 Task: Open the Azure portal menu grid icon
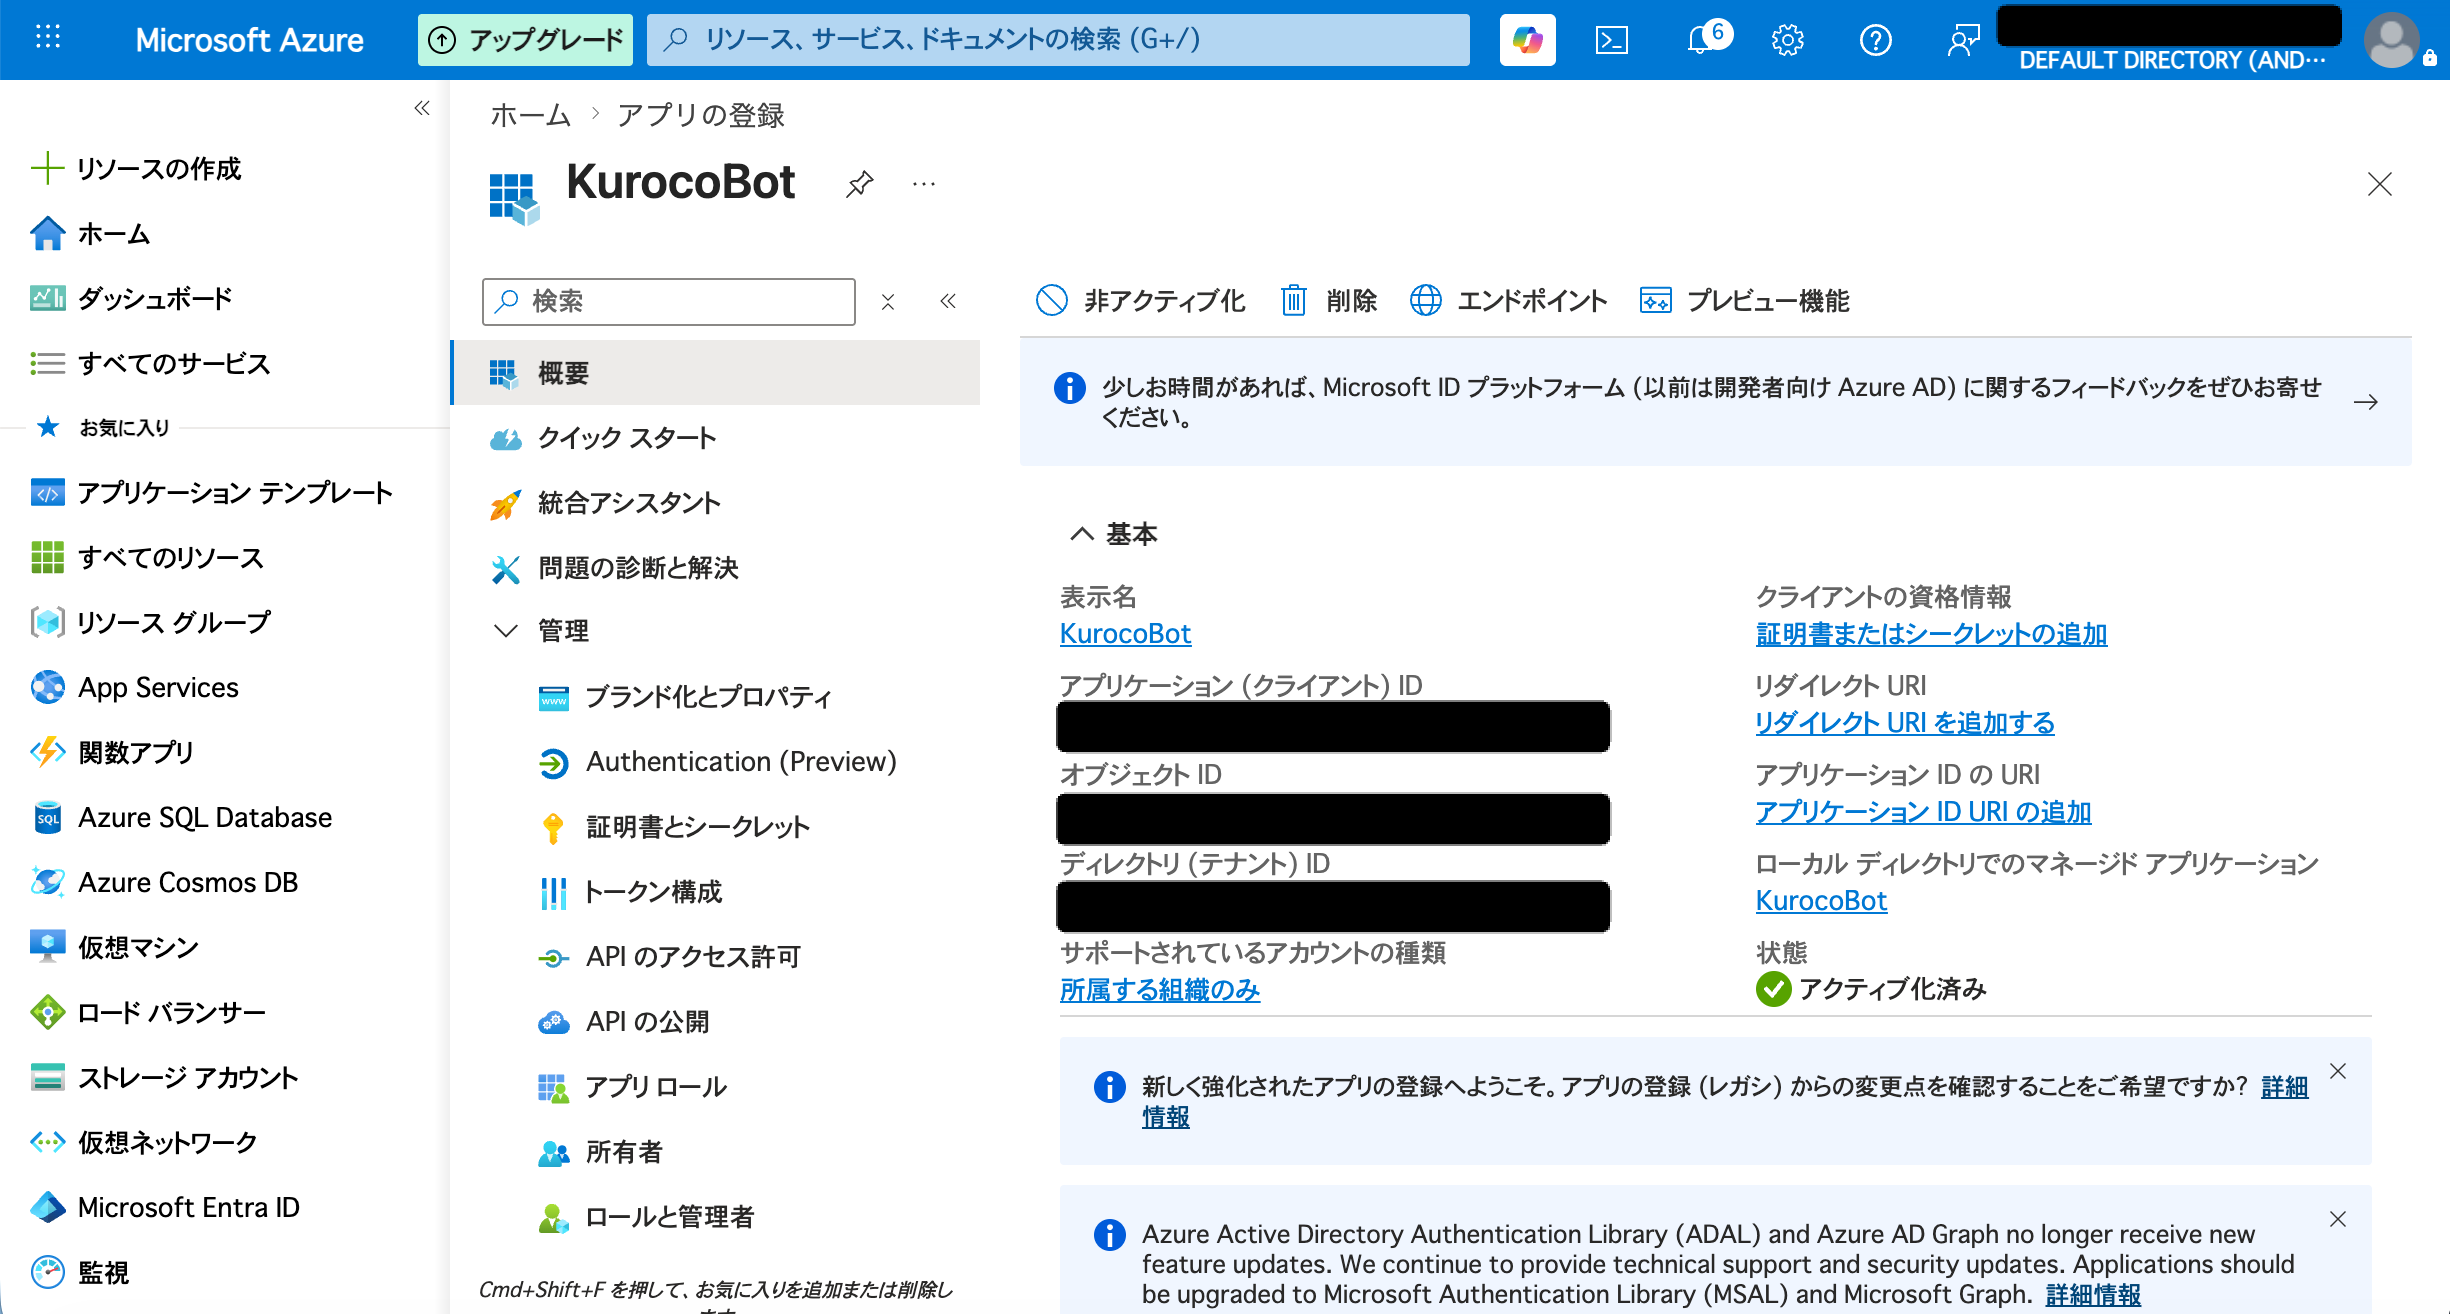coord(48,39)
